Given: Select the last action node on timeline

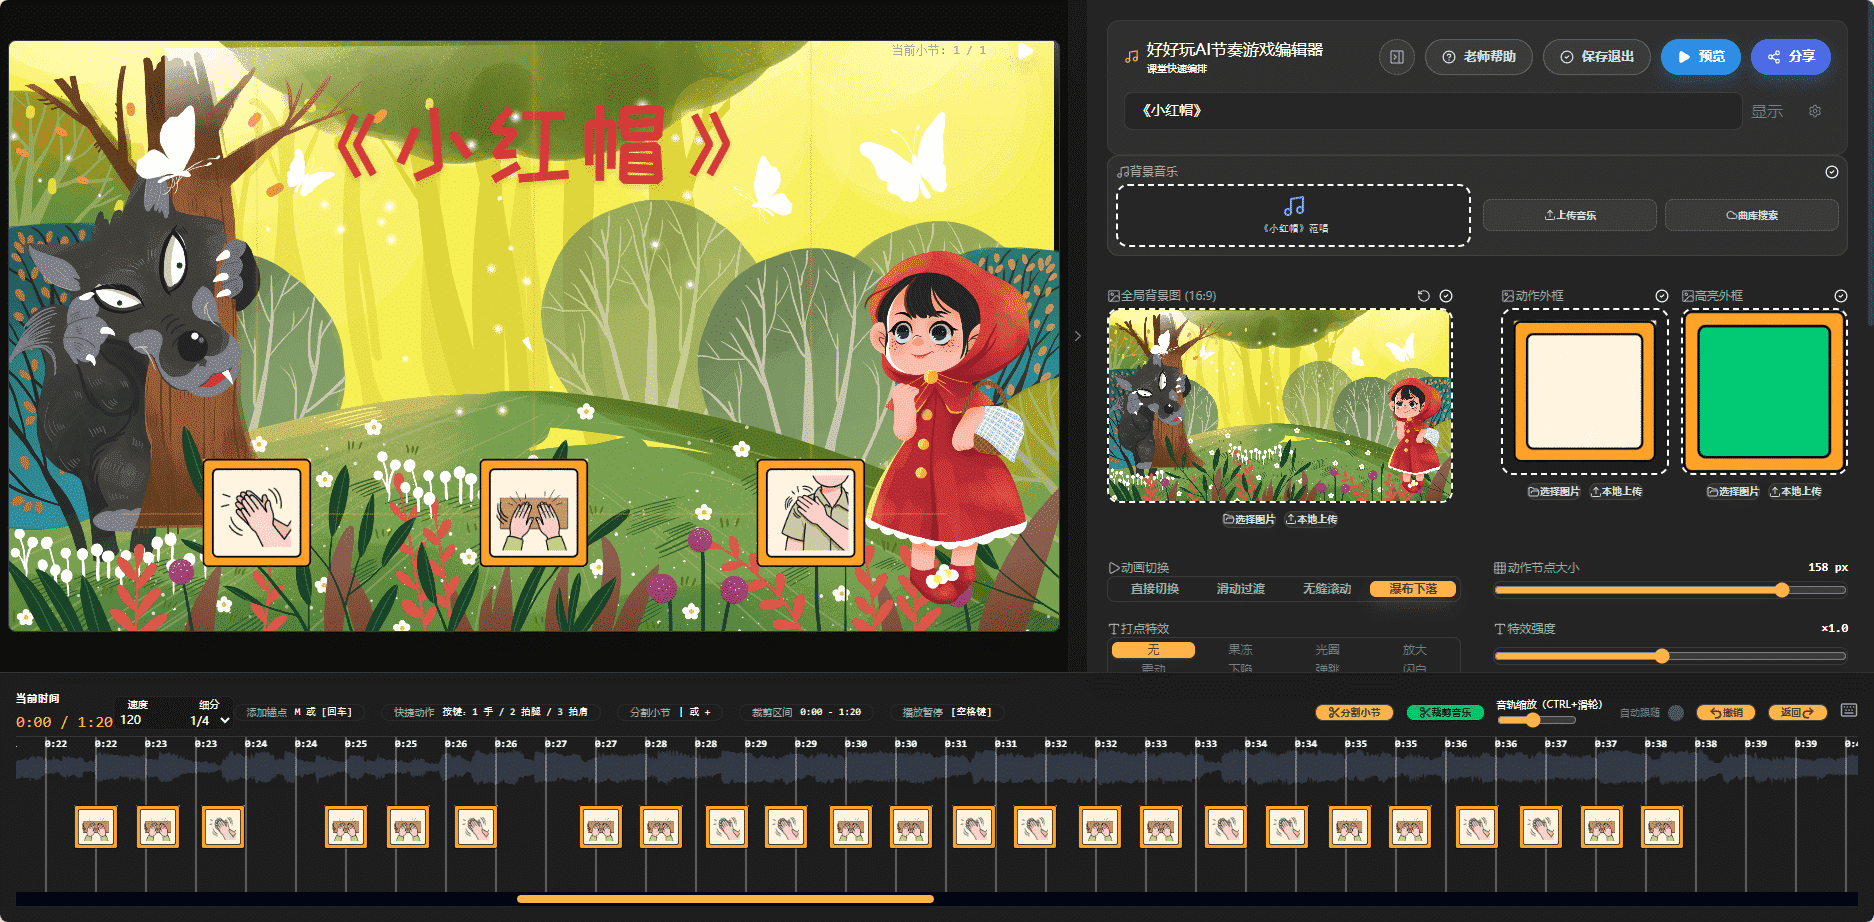Looking at the screenshot, I should [1662, 827].
